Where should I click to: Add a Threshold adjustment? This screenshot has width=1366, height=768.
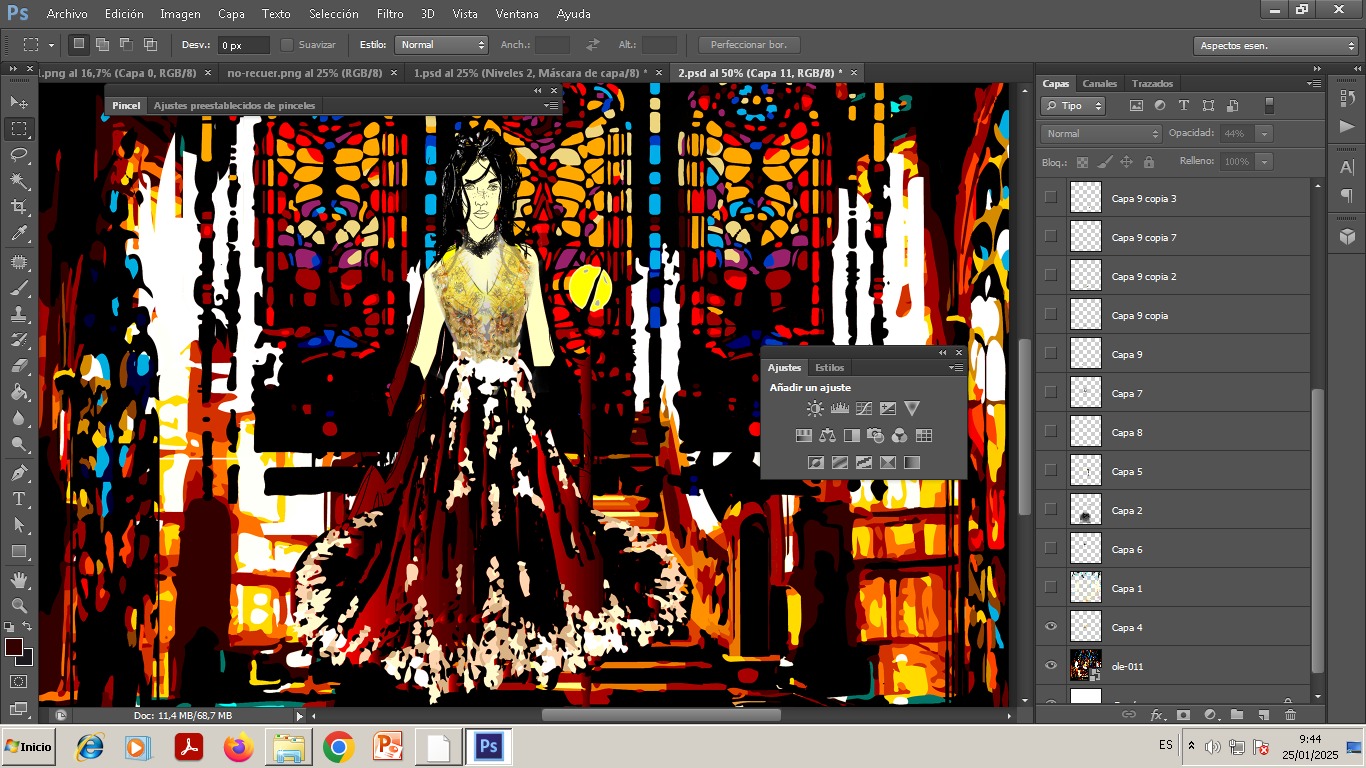coord(863,462)
